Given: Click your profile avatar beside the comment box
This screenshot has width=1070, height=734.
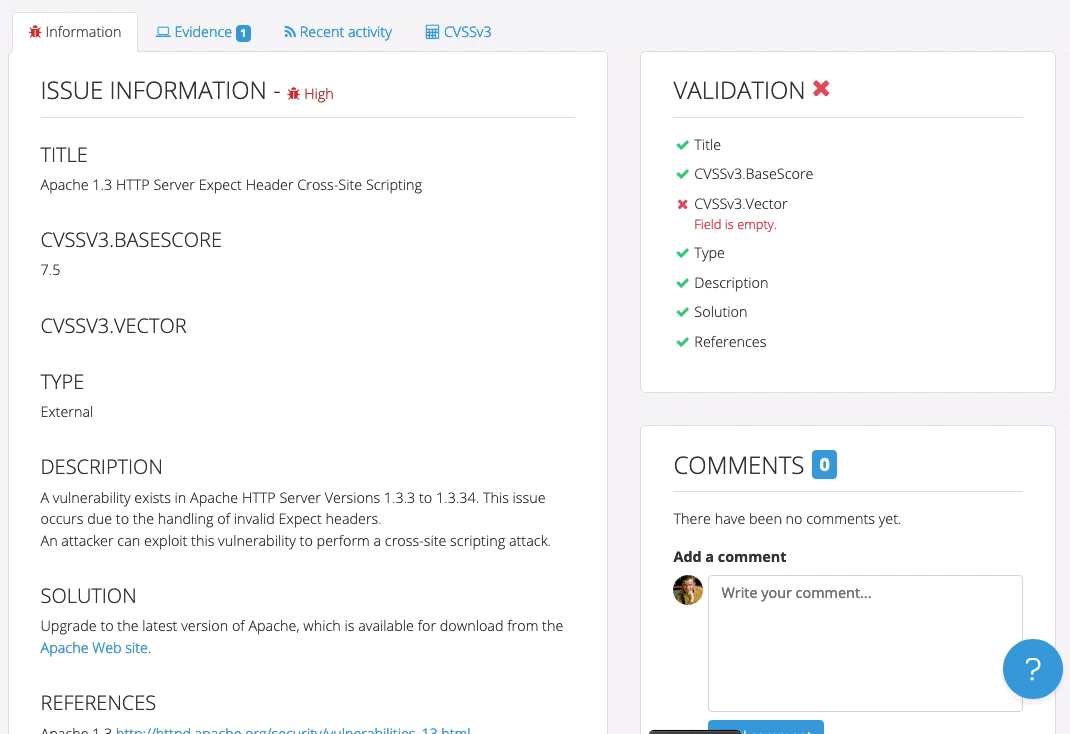Looking at the screenshot, I should [x=687, y=590].
